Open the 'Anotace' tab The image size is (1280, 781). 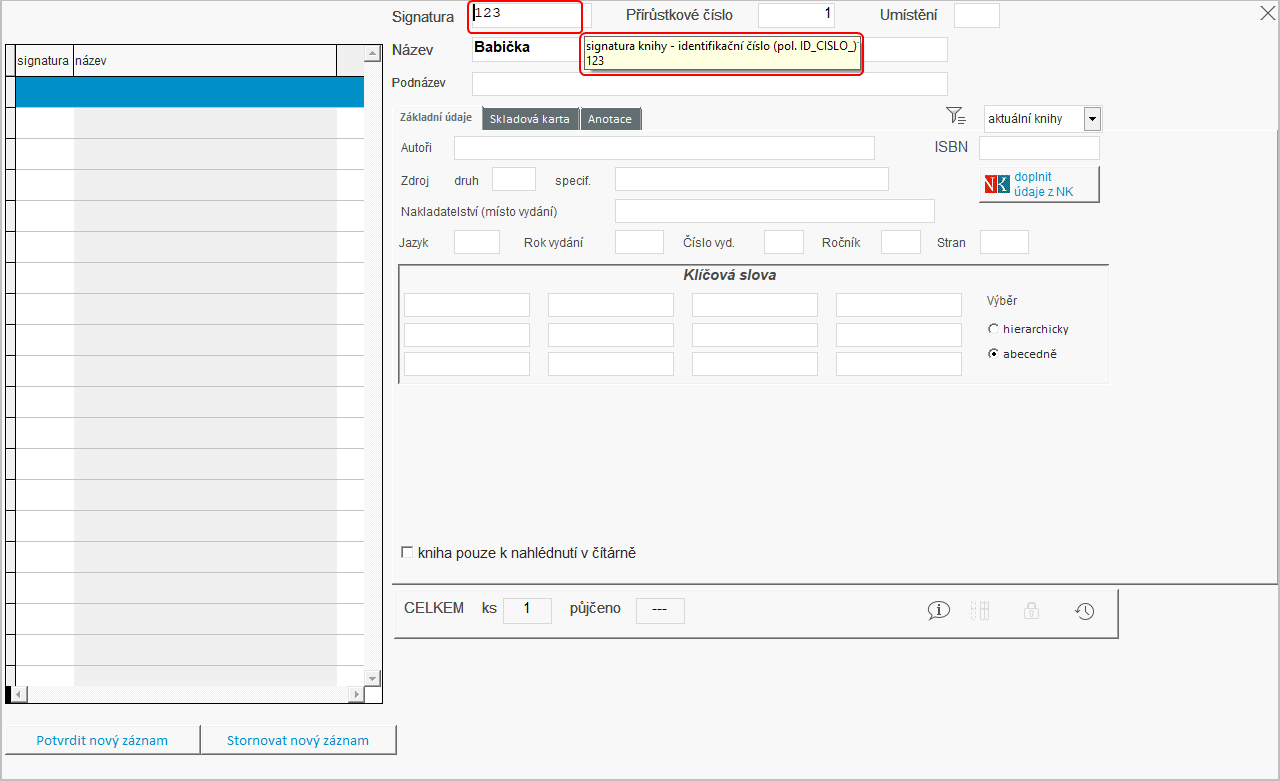click(610, 119)
